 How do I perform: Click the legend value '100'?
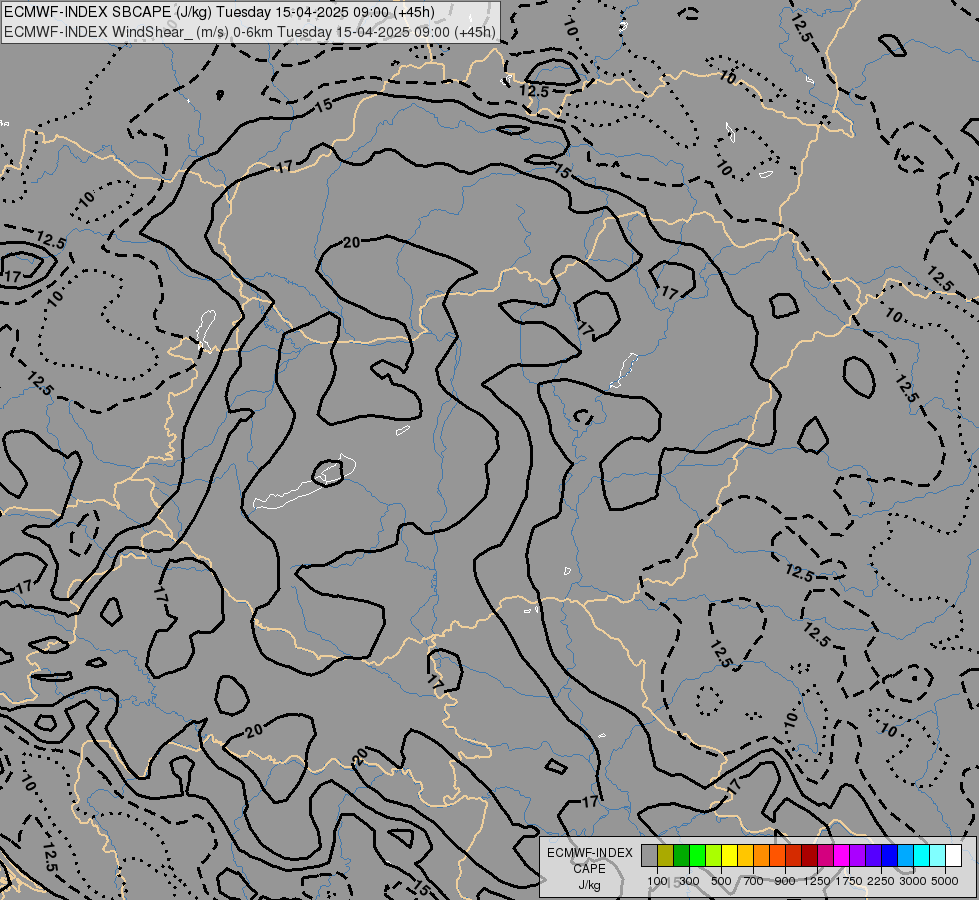coord(657,881)
